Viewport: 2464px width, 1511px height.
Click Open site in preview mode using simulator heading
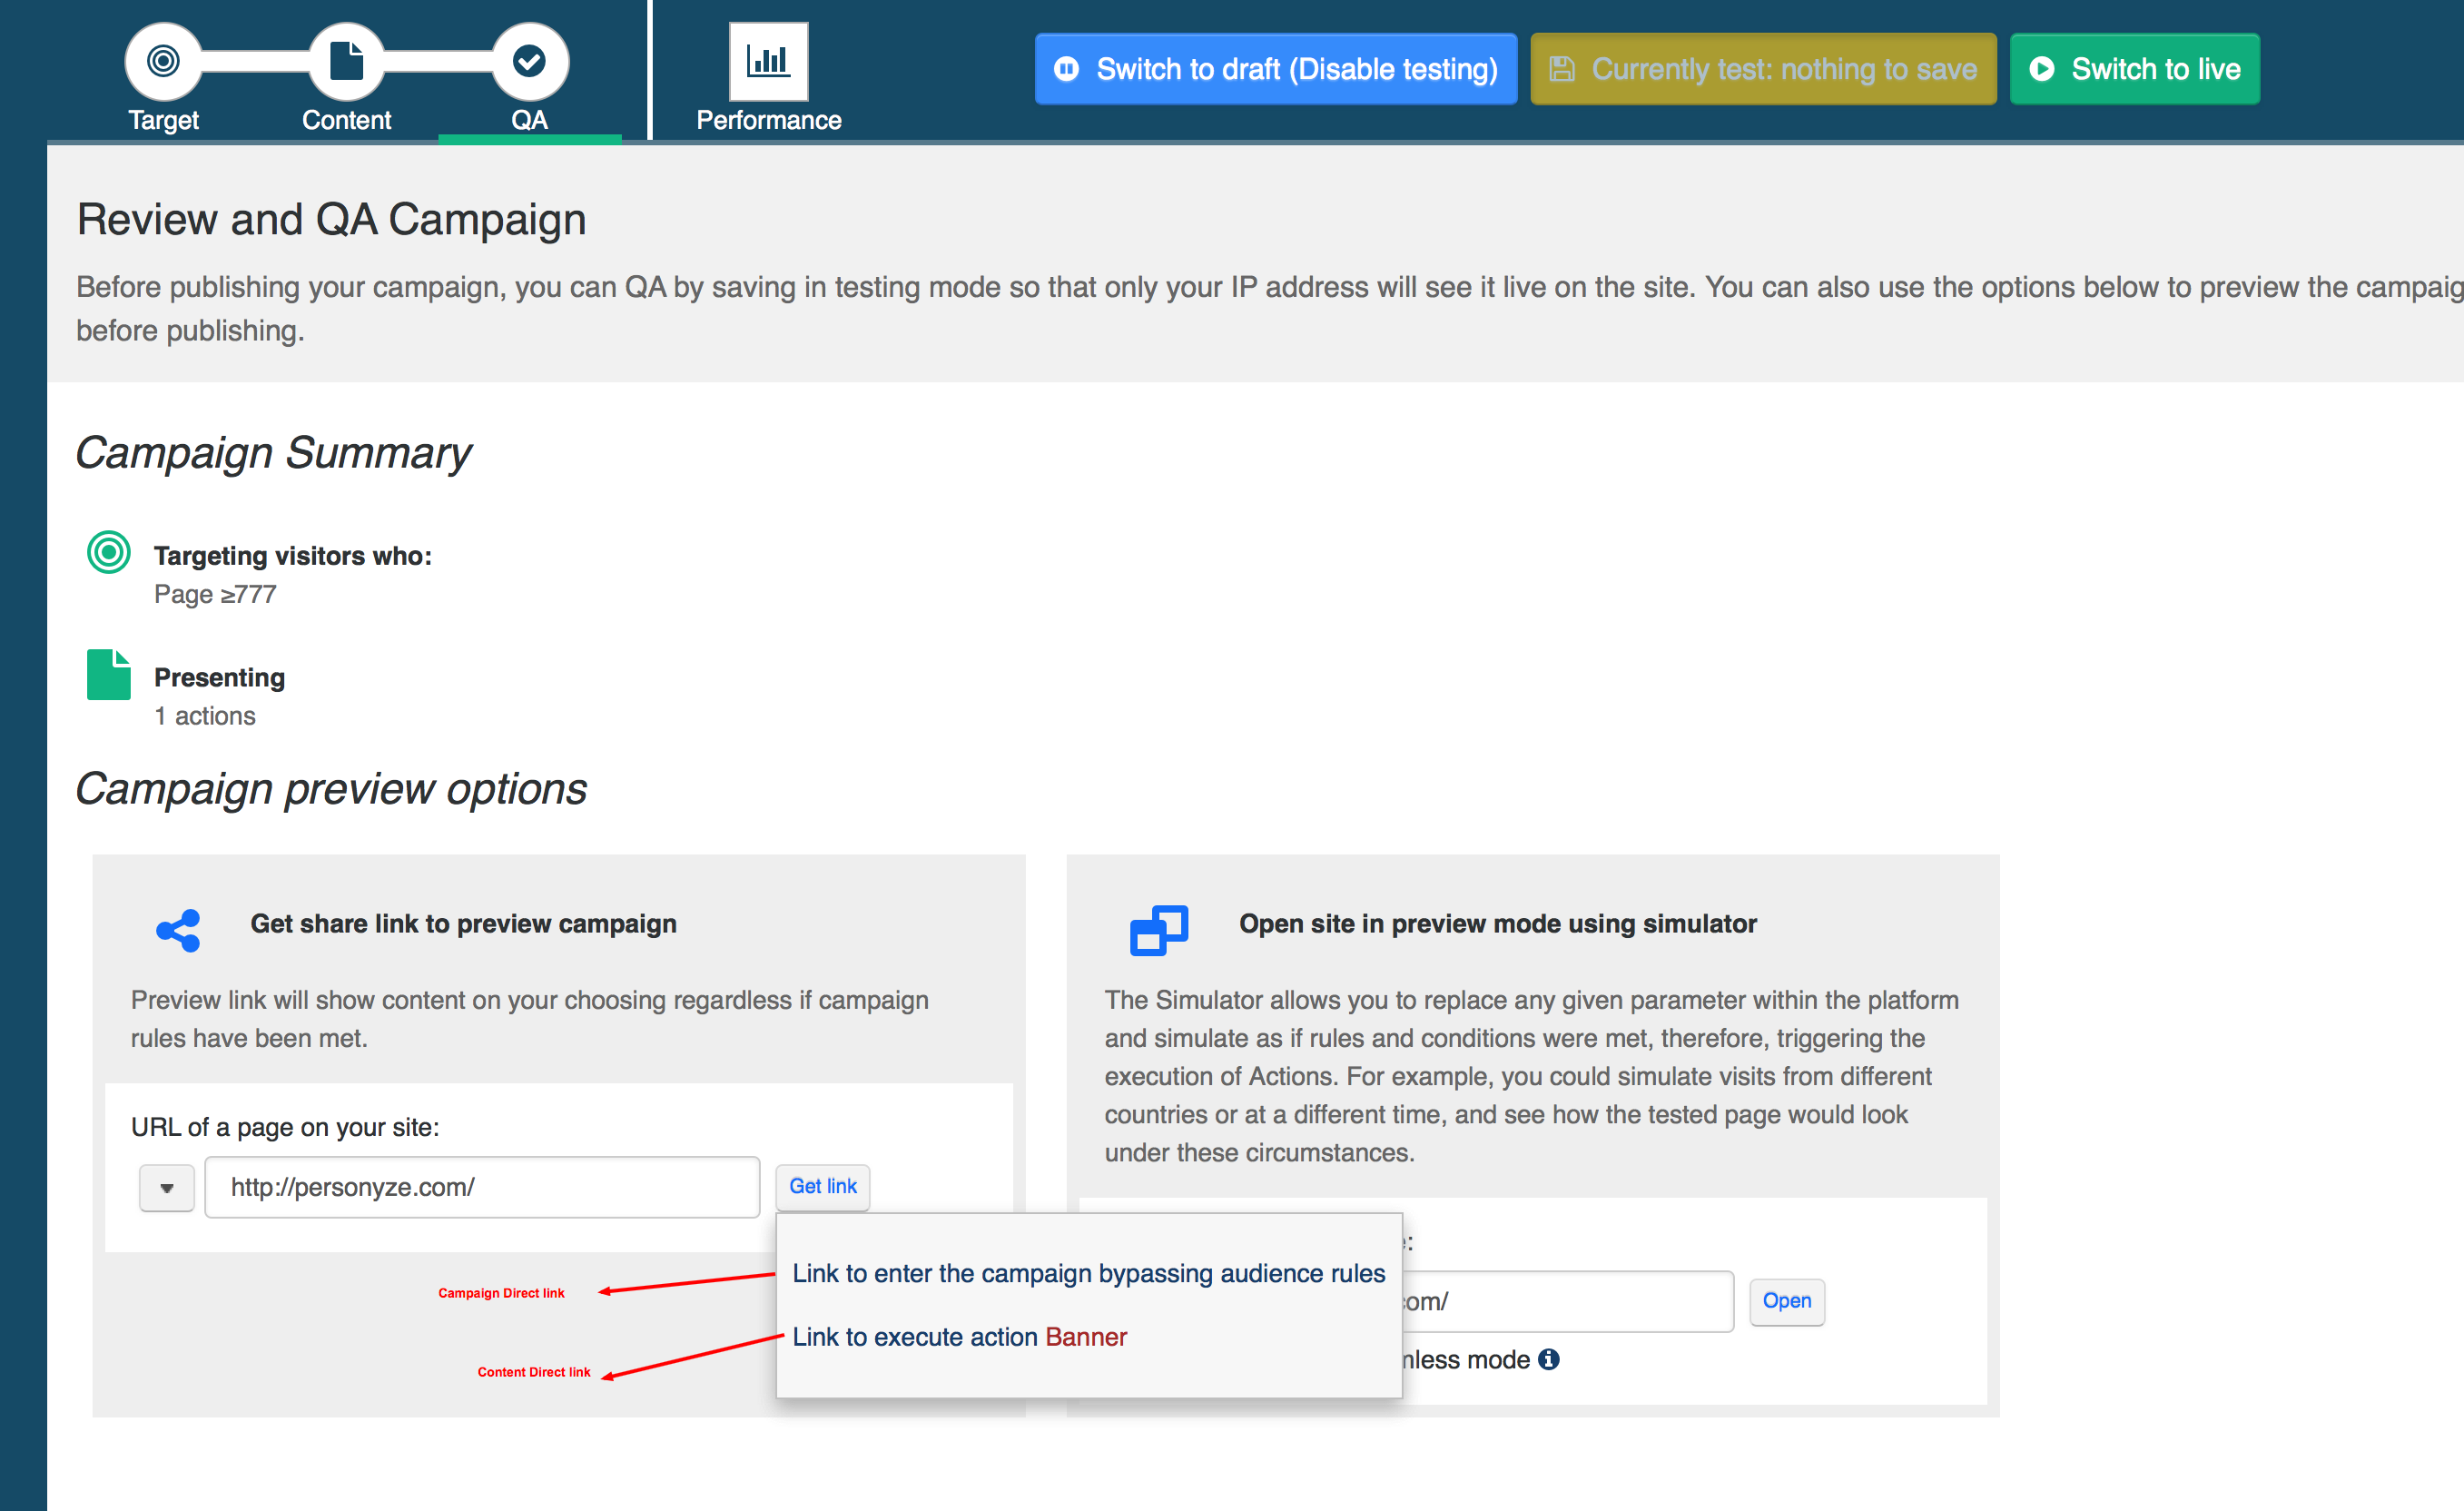(x=1498, y=924)
